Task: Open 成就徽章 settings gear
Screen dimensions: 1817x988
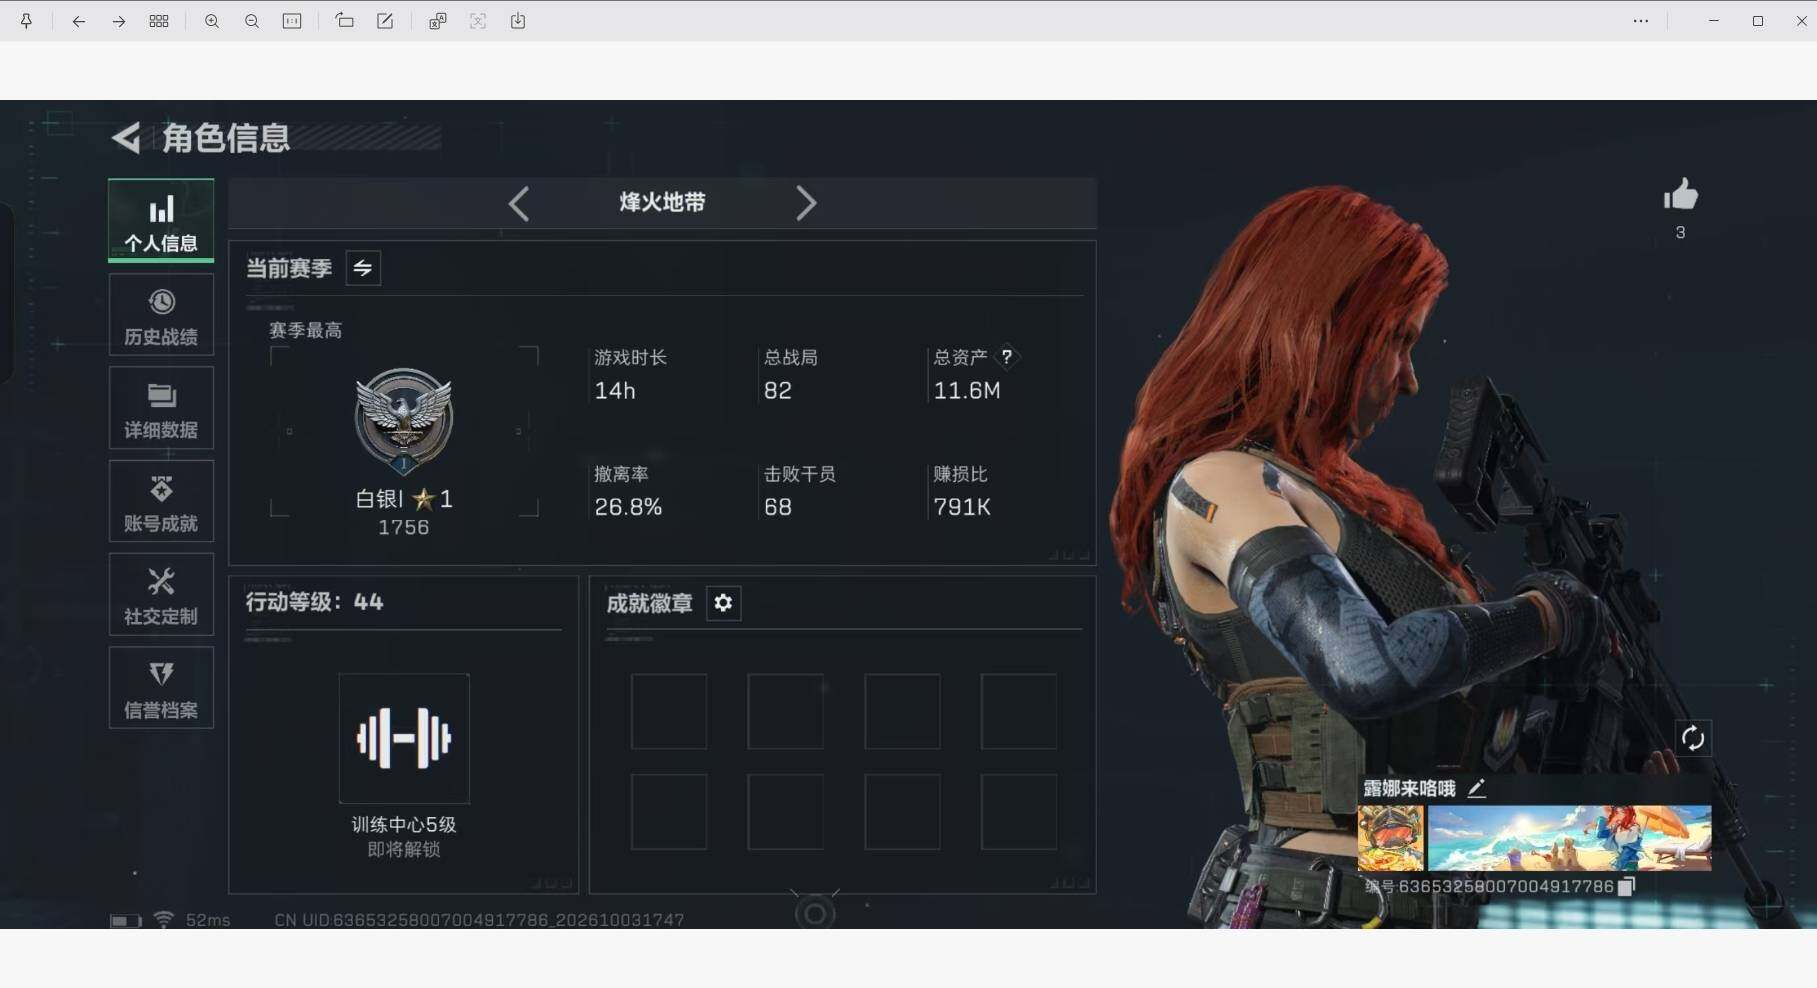Action: point(723,603)
